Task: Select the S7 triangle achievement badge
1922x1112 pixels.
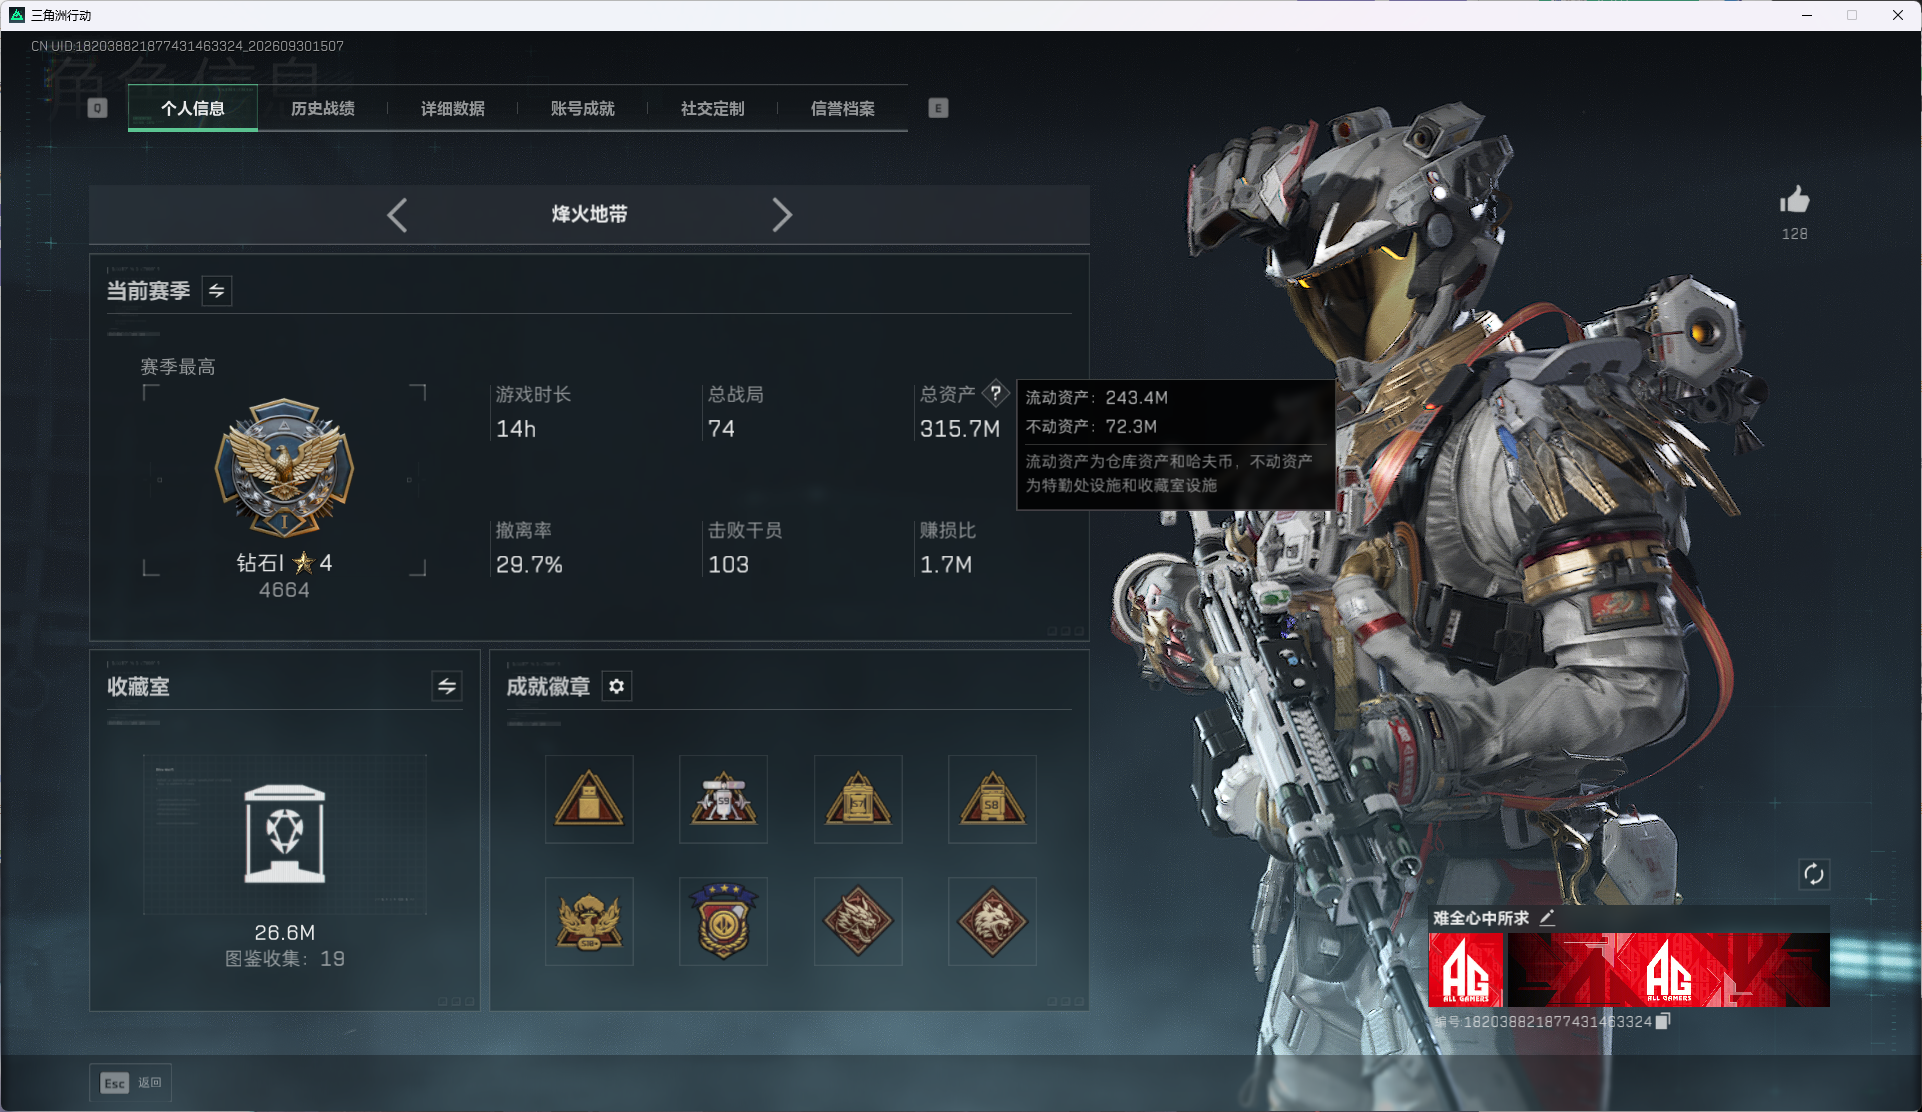Action: (858, 799)
